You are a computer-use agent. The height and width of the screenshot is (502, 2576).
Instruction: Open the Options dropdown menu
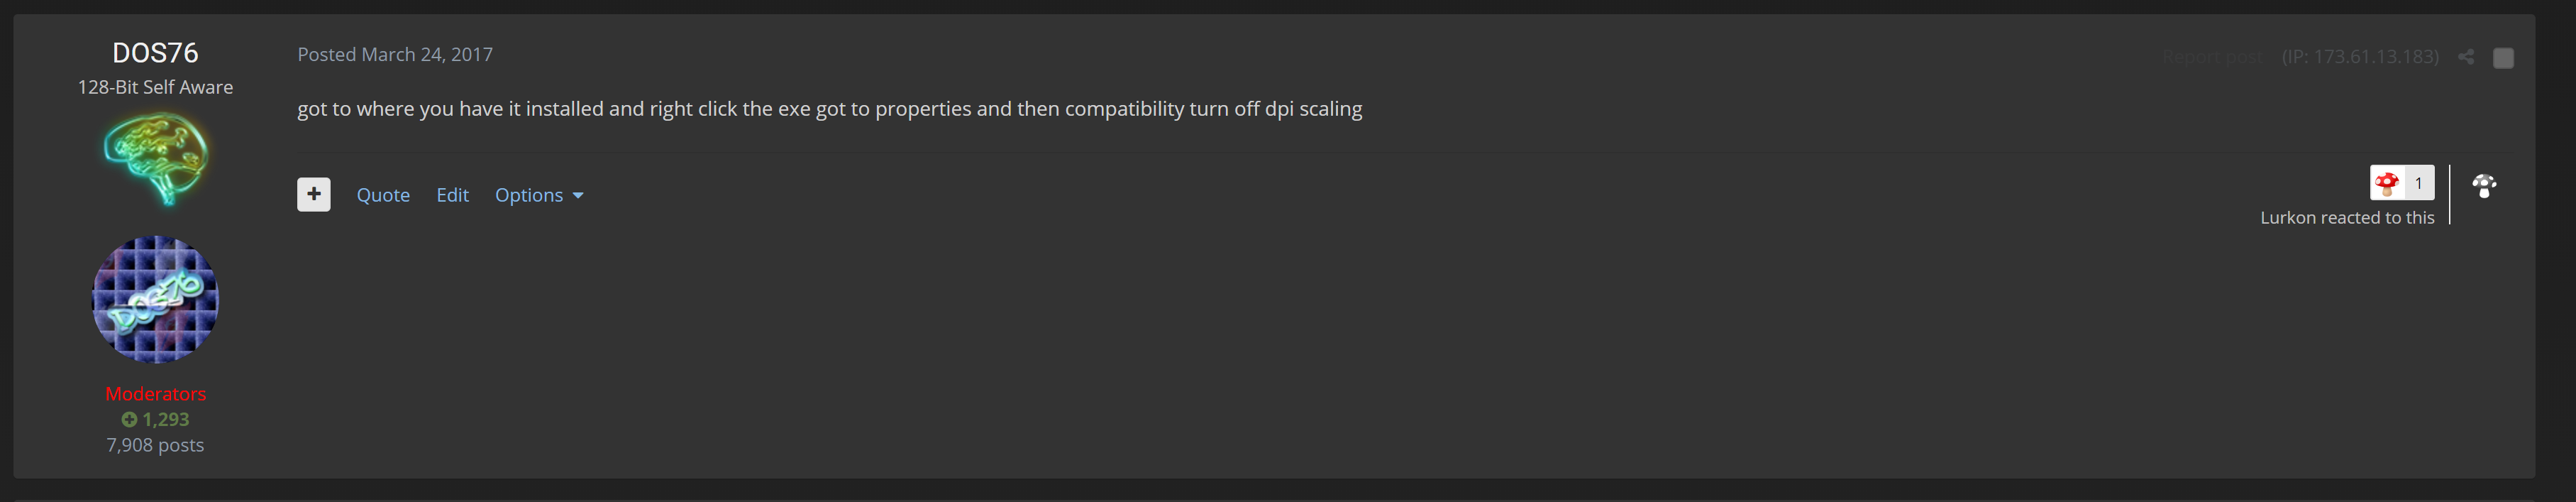pos(539,195)
